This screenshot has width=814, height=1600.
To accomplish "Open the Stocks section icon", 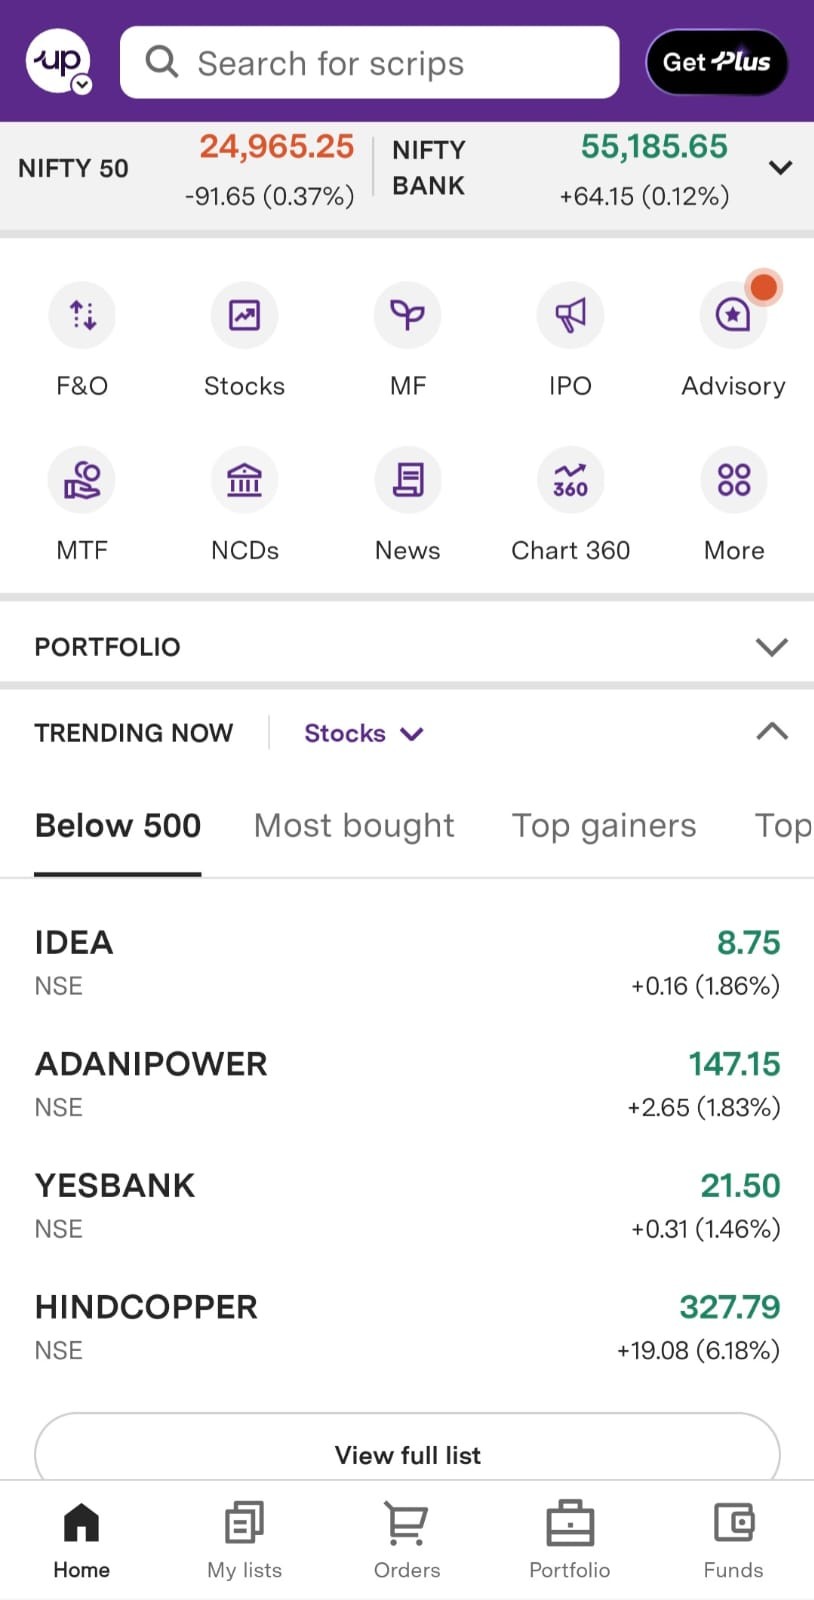I will (244, 316).
